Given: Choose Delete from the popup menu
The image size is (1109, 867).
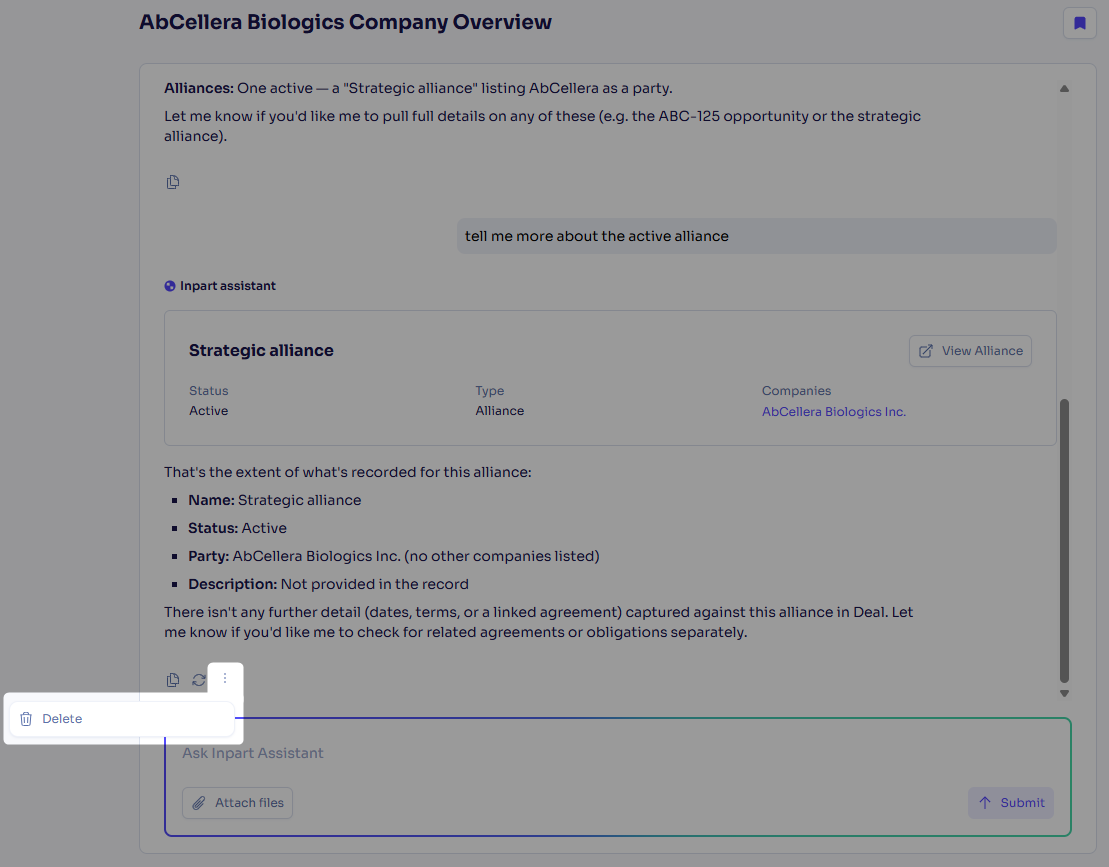Looking at the screenshot, I should point(122,718).
